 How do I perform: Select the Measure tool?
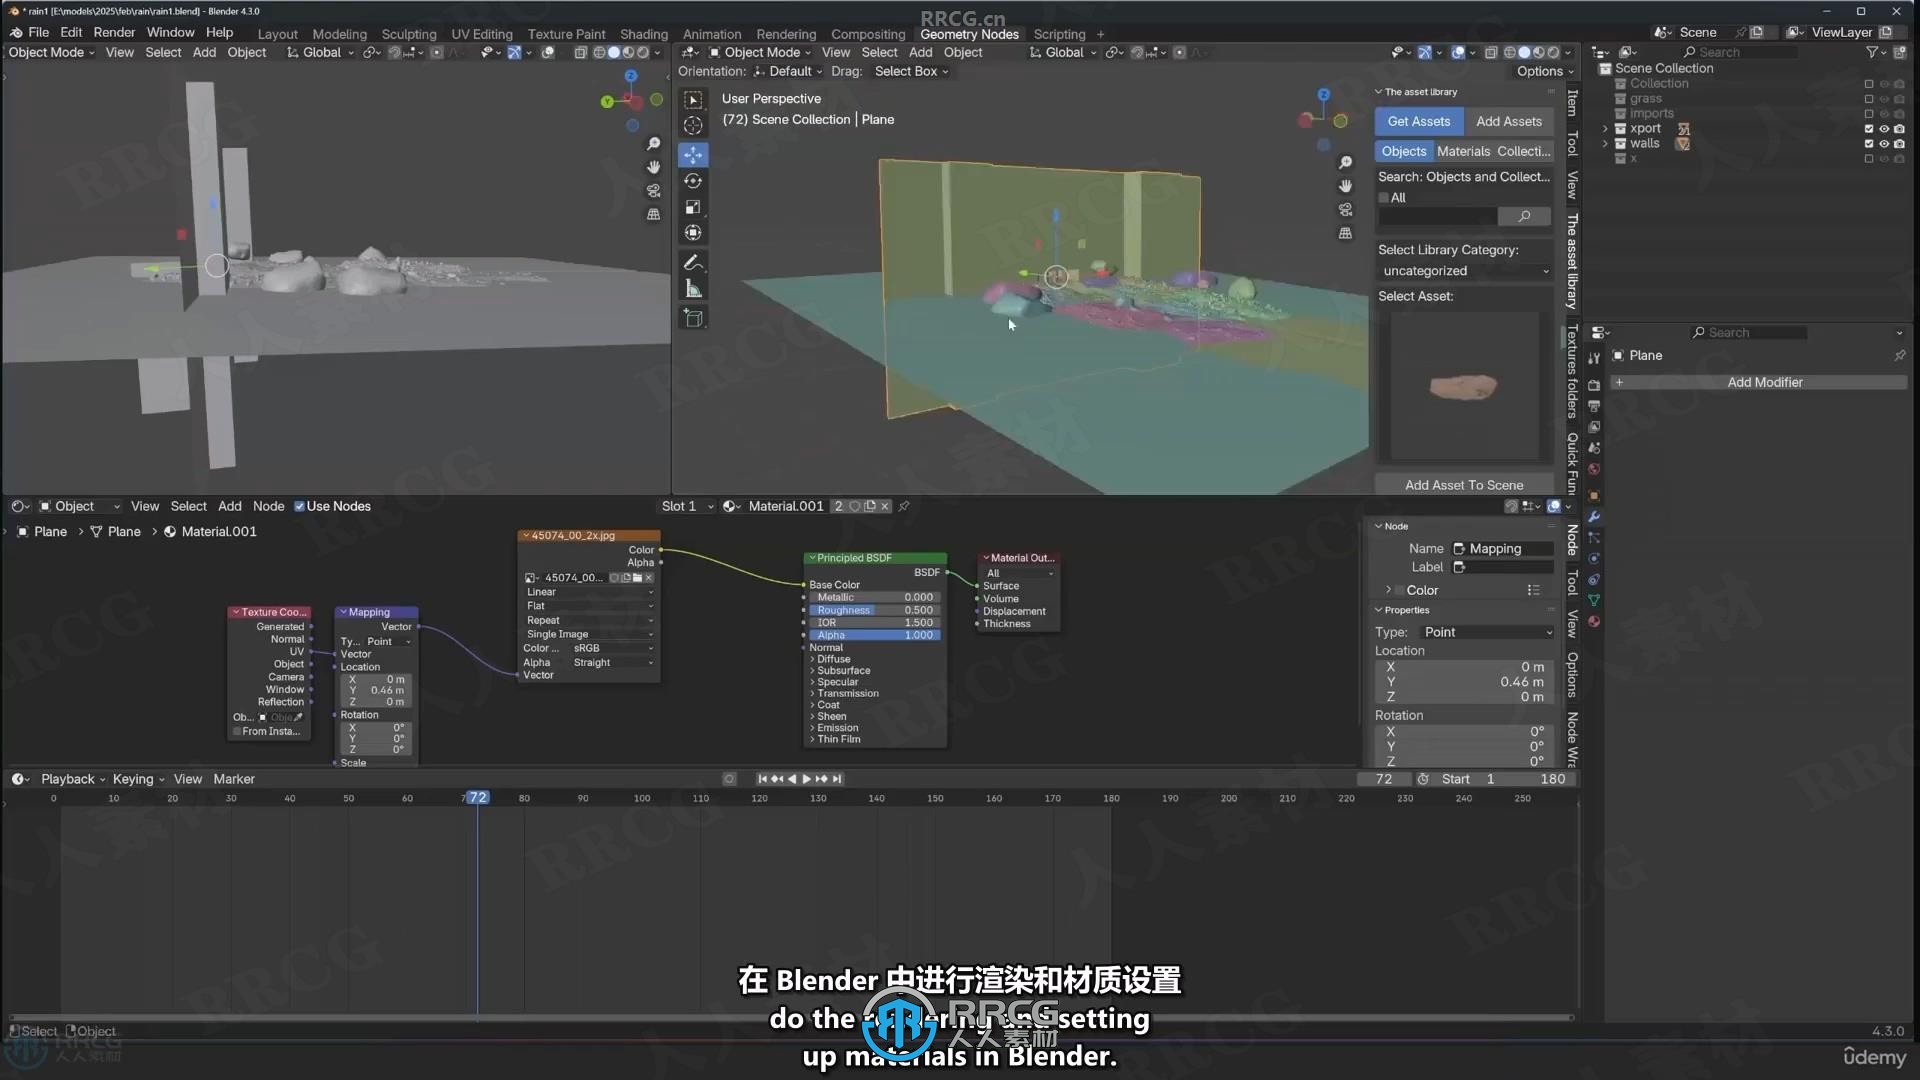[693, 289]
